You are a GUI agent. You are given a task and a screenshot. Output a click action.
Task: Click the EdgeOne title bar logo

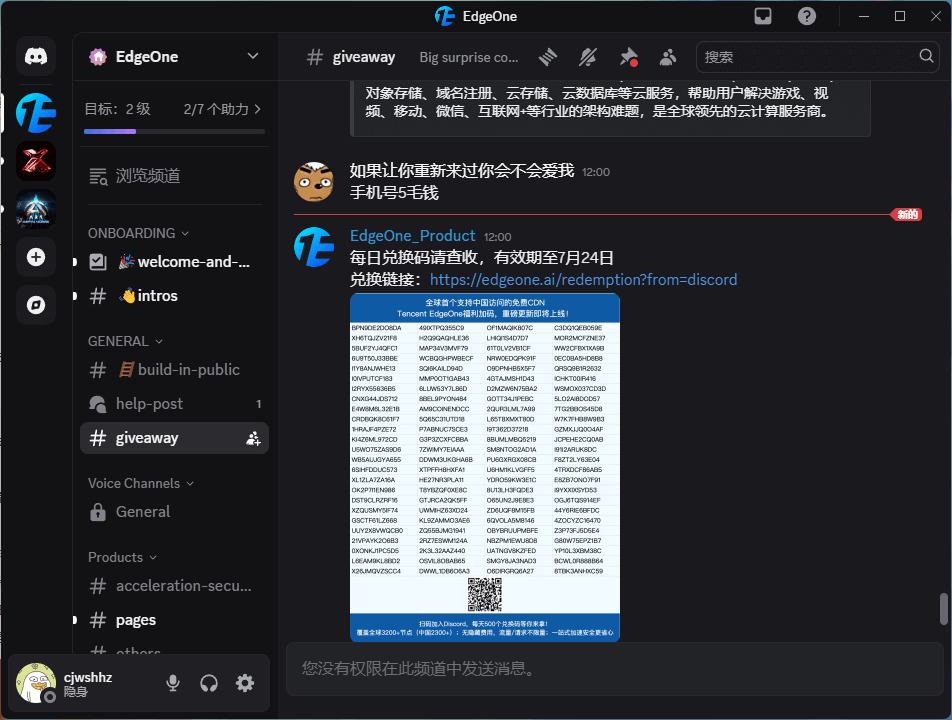(x=444, y=16)
